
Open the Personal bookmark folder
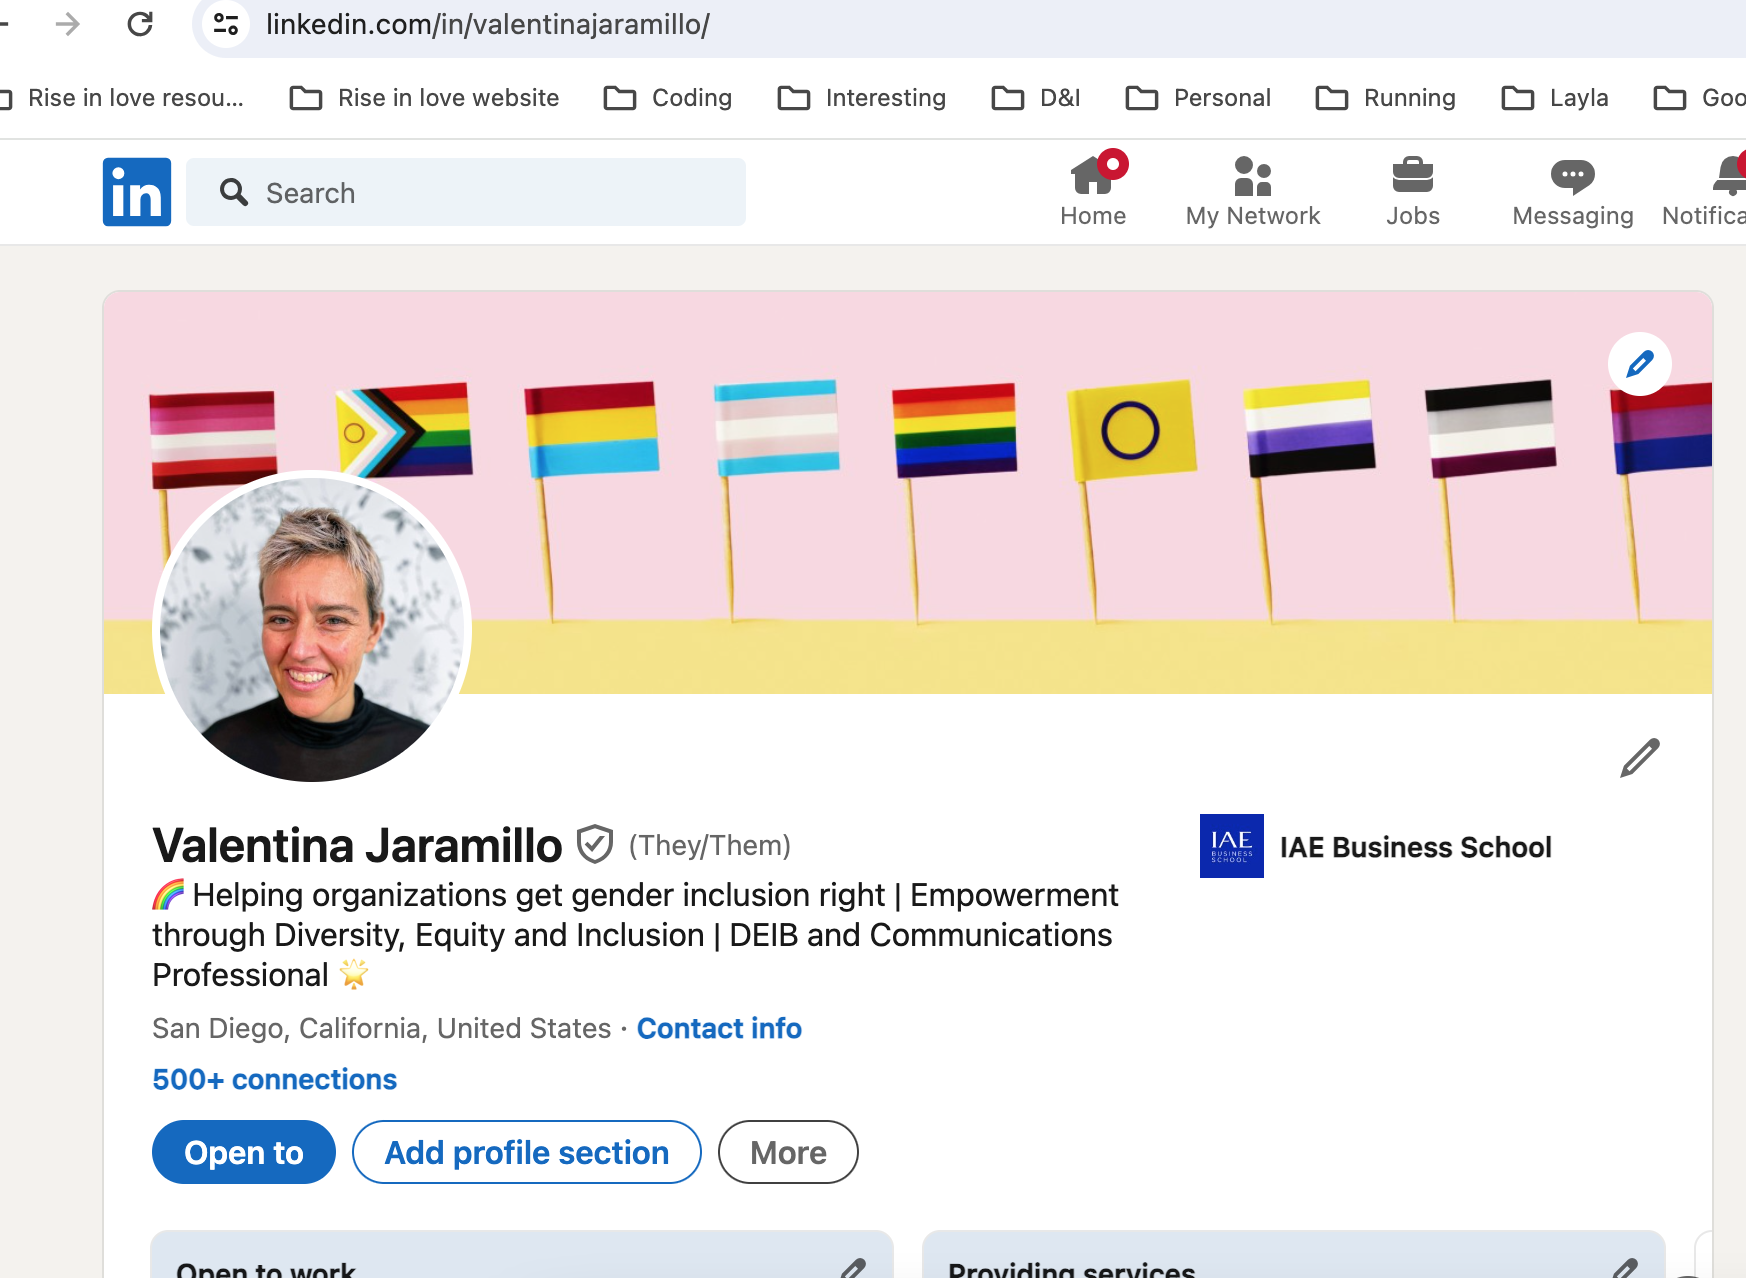coord(1198,98)
